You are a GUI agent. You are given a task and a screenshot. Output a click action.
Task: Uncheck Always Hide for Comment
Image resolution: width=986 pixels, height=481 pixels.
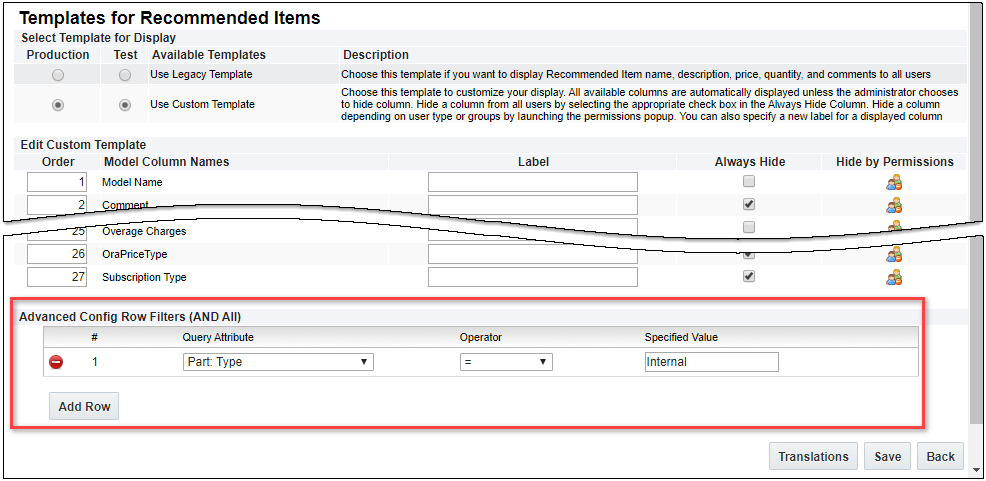pyautogui.click(x=749, y=204)
